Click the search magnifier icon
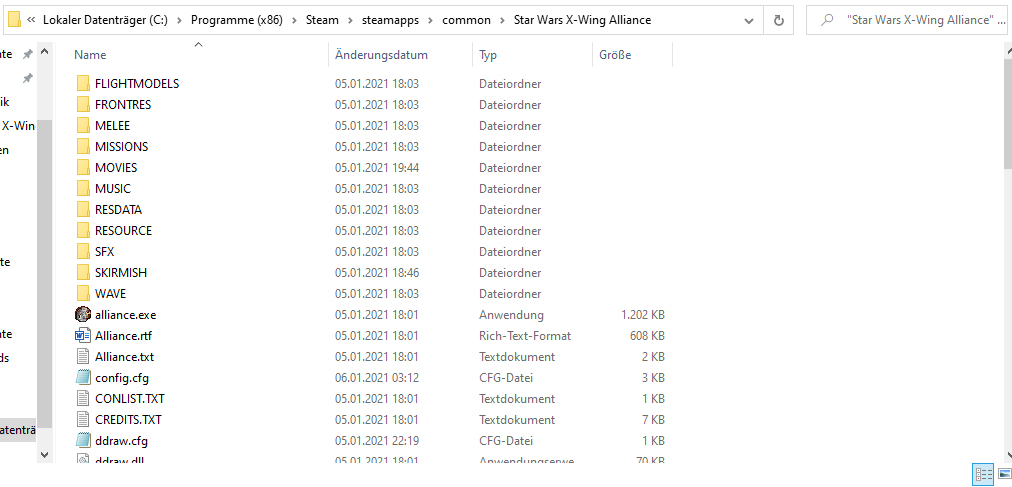 point(827,20)
